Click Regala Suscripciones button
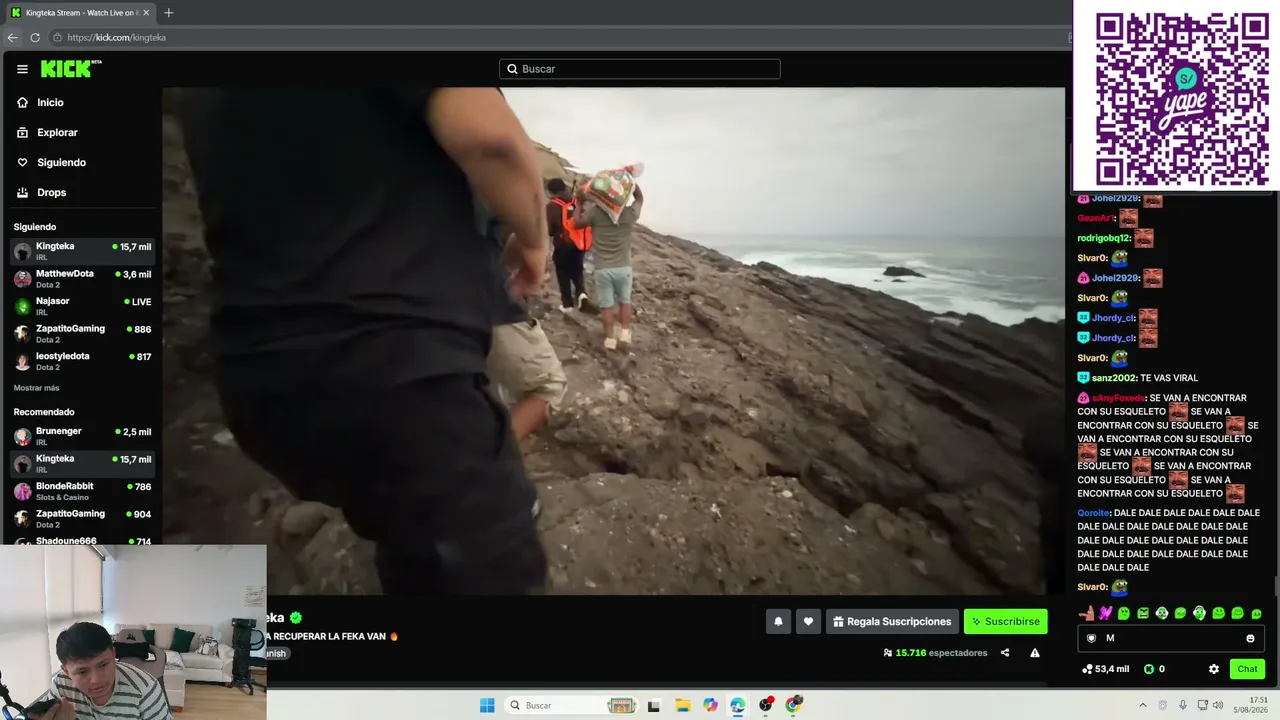This screenshot has width=1280, height=720. point(892,621)
